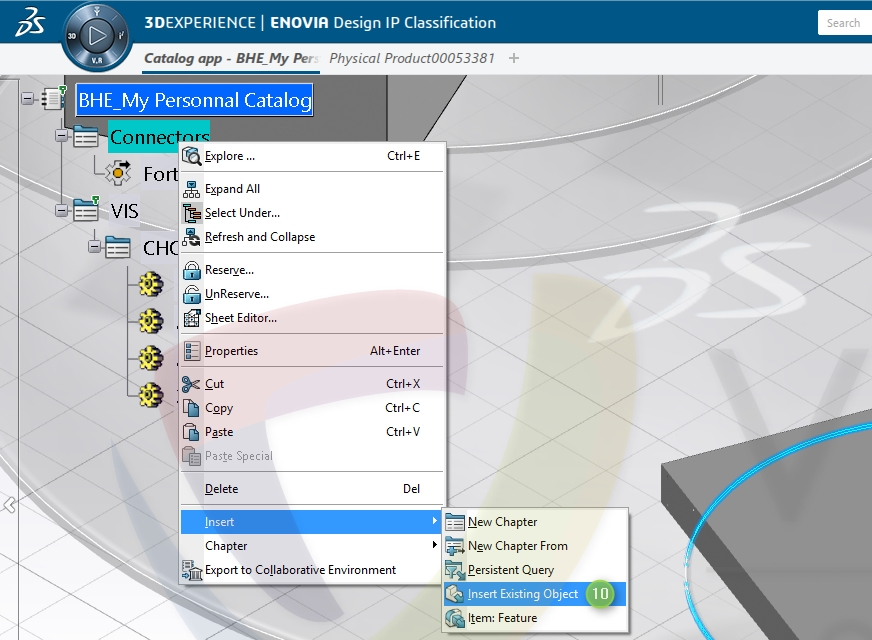The image size is (872, 640).
Task: Click the left panel collapse chevron
Action: [x=9, y=505]
